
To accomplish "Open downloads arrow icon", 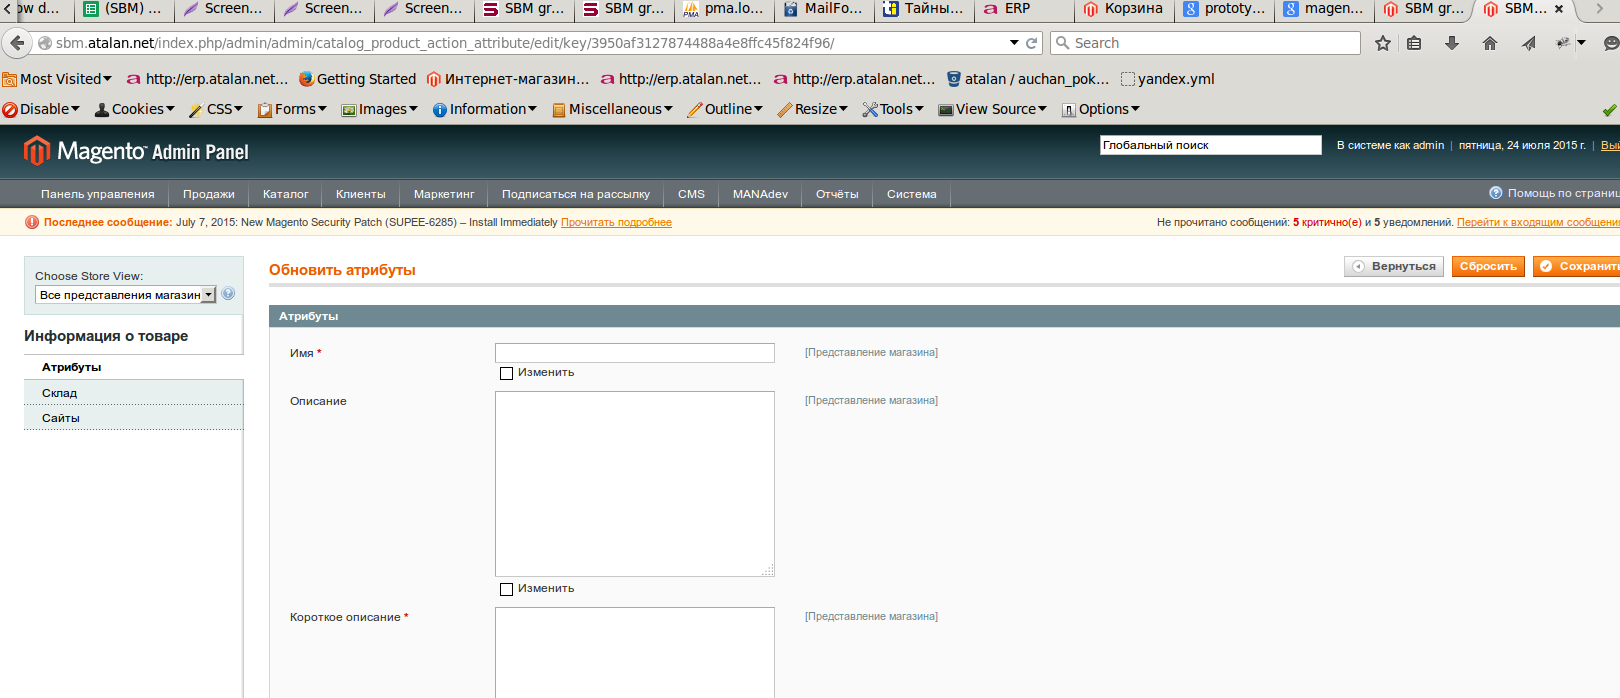I will pos(1452,43).
